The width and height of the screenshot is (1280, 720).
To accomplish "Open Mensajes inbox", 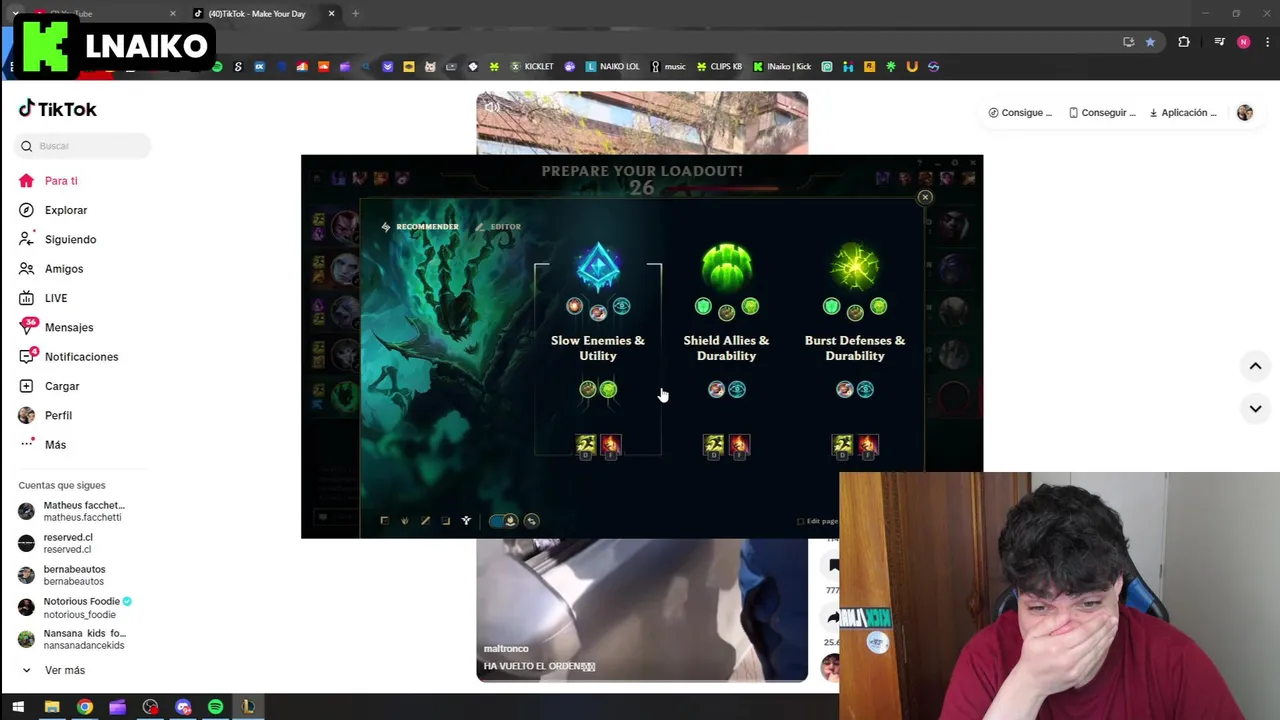I will (x=56, y=327).
